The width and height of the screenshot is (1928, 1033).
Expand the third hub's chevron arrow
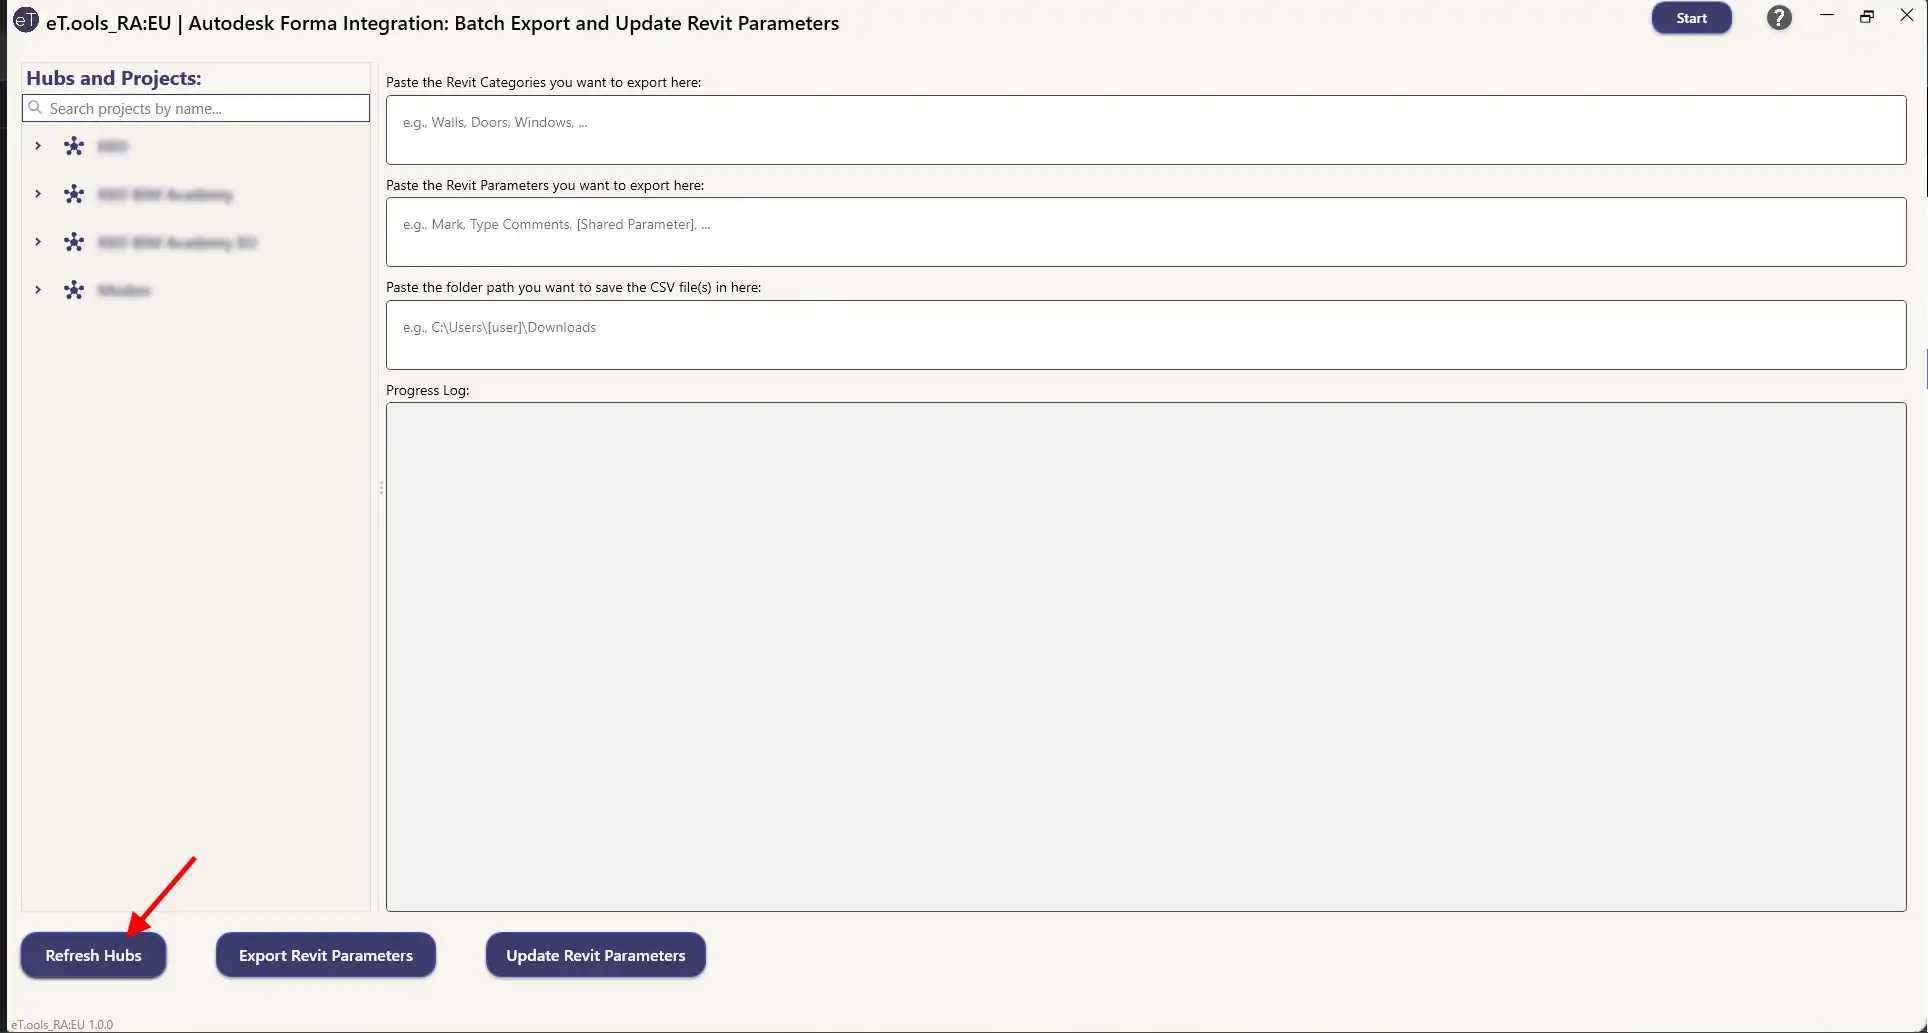click(x=38, y=242)
